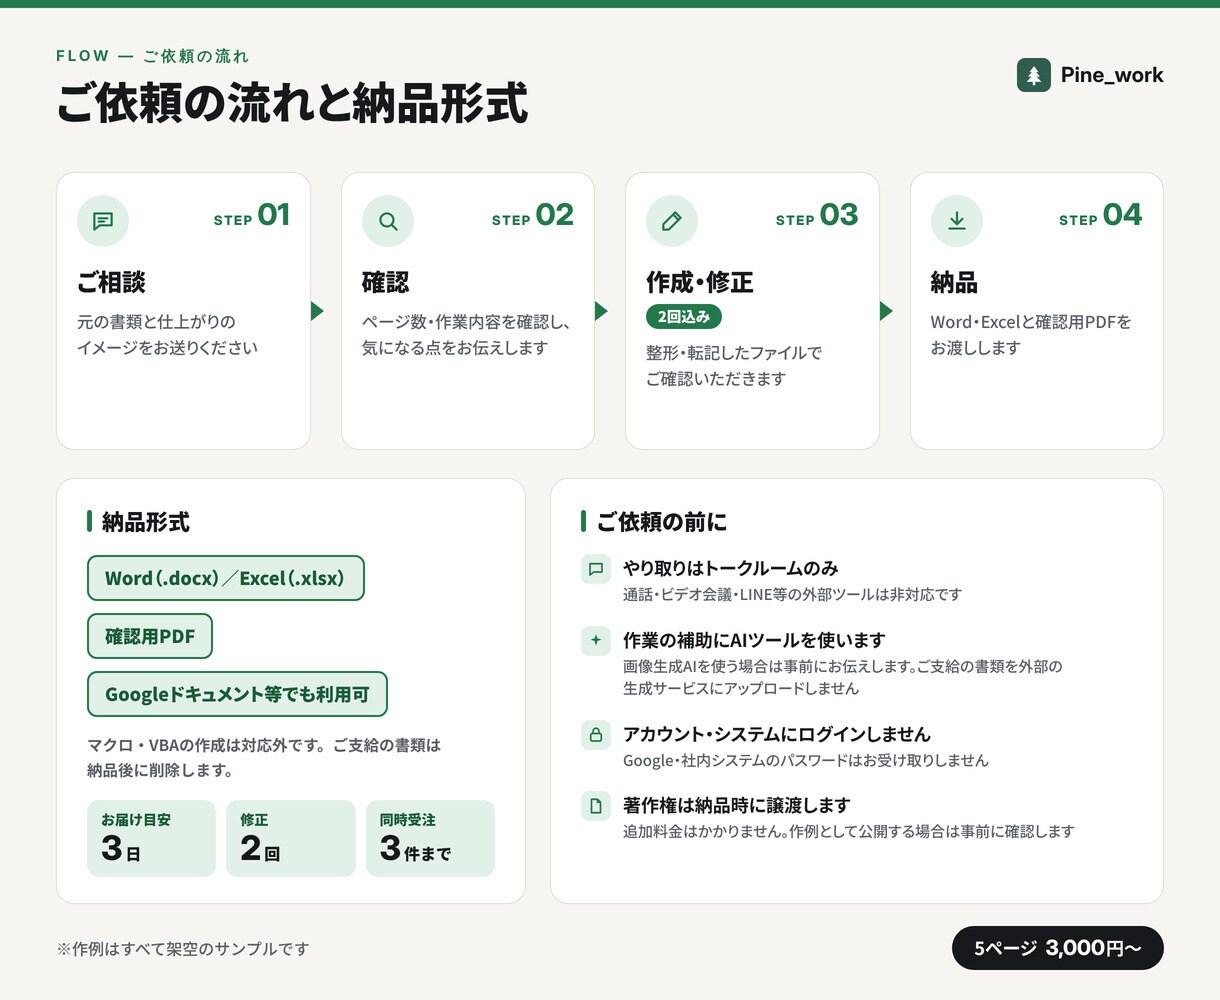Viewport: 1220px width, 1000px height.
Task: Click the ご相談 card title
Action: [111, 283]
